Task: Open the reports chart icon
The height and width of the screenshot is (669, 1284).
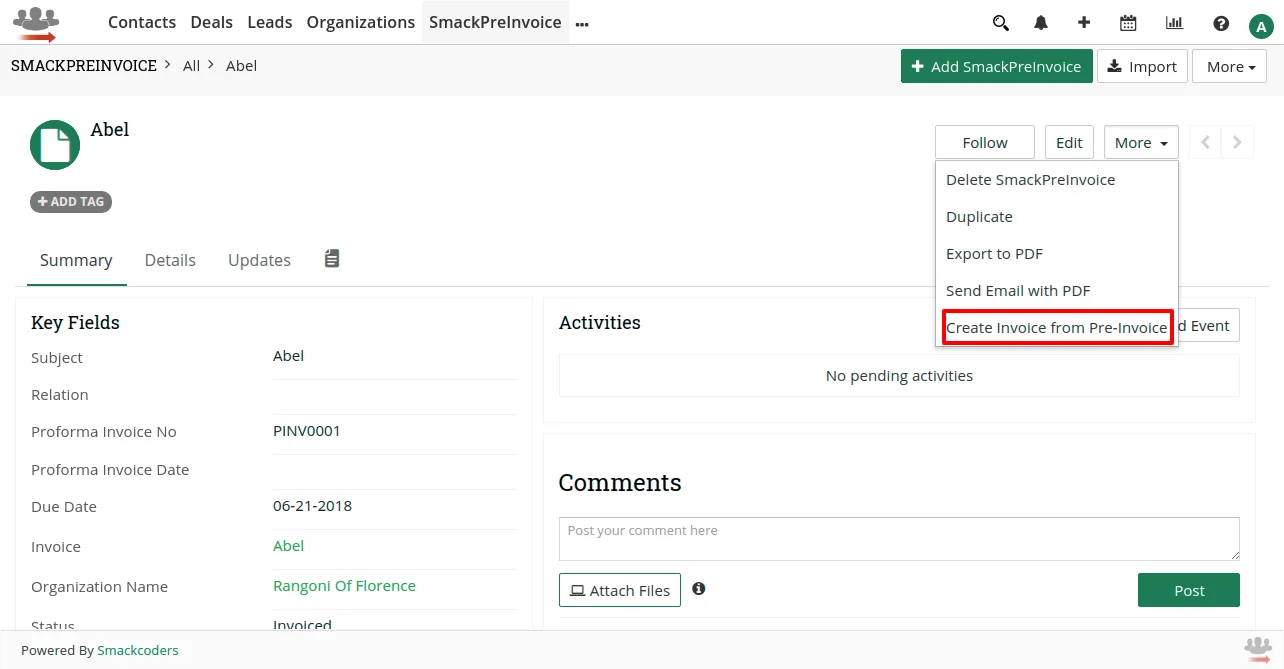Action: point(1174,22)
